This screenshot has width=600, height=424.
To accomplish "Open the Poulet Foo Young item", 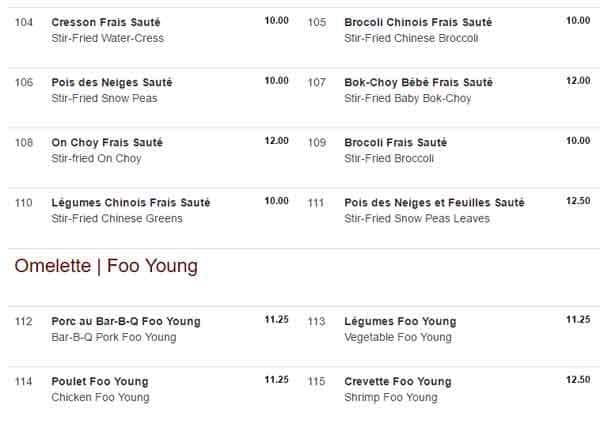I will (99, 381).
